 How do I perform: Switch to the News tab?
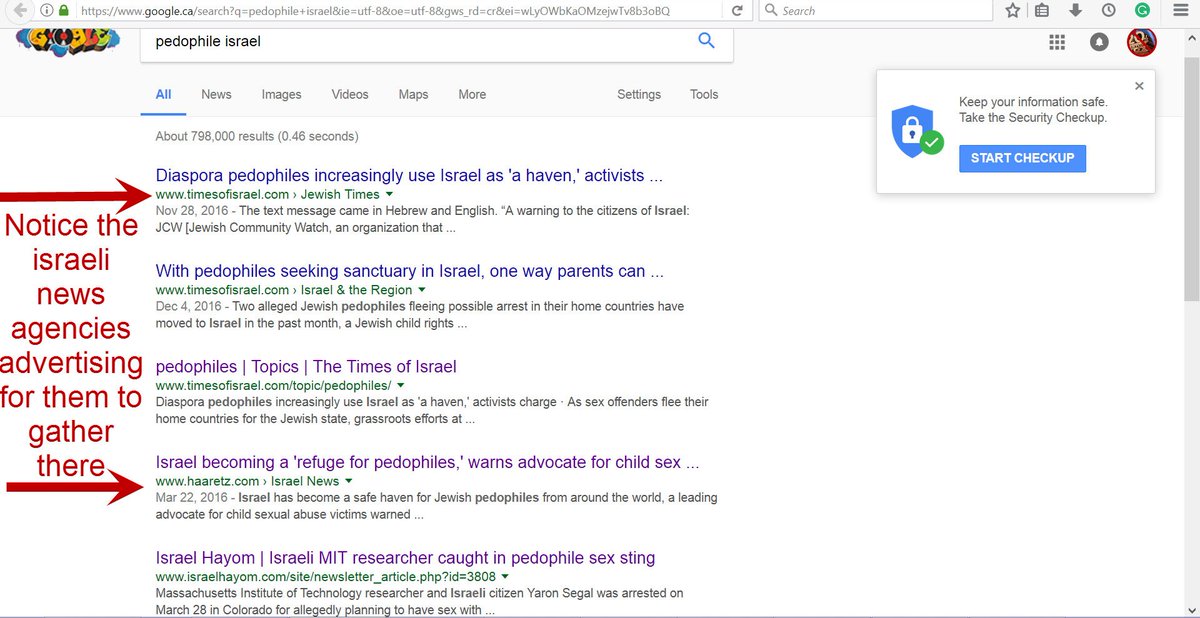(216, 94)
